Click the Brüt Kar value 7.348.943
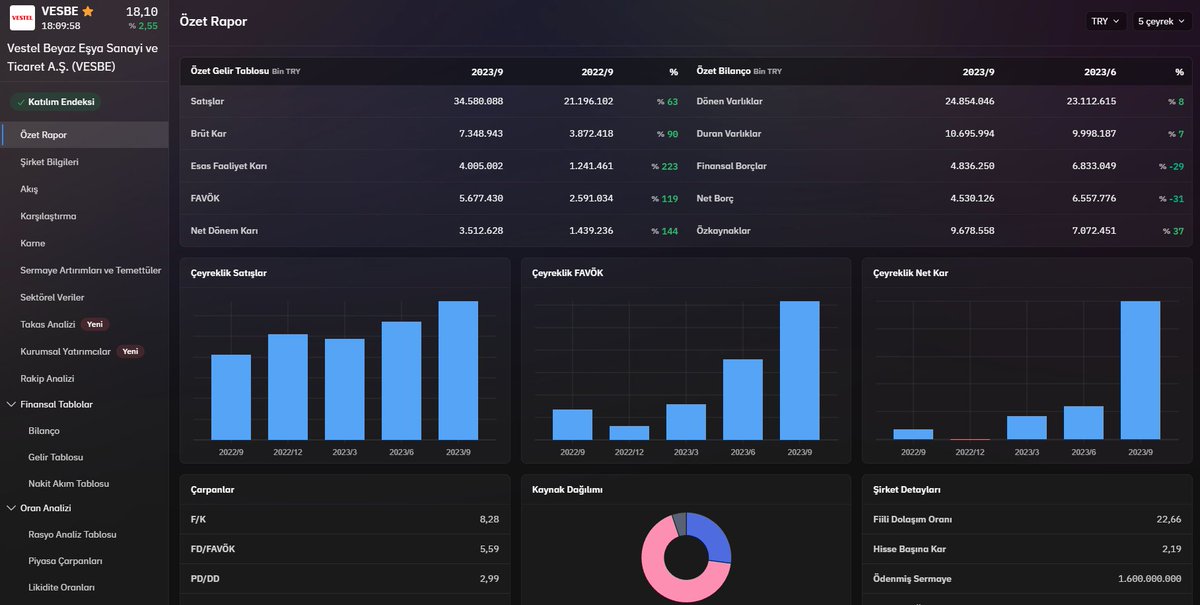1200x605 pixels. 480,133
